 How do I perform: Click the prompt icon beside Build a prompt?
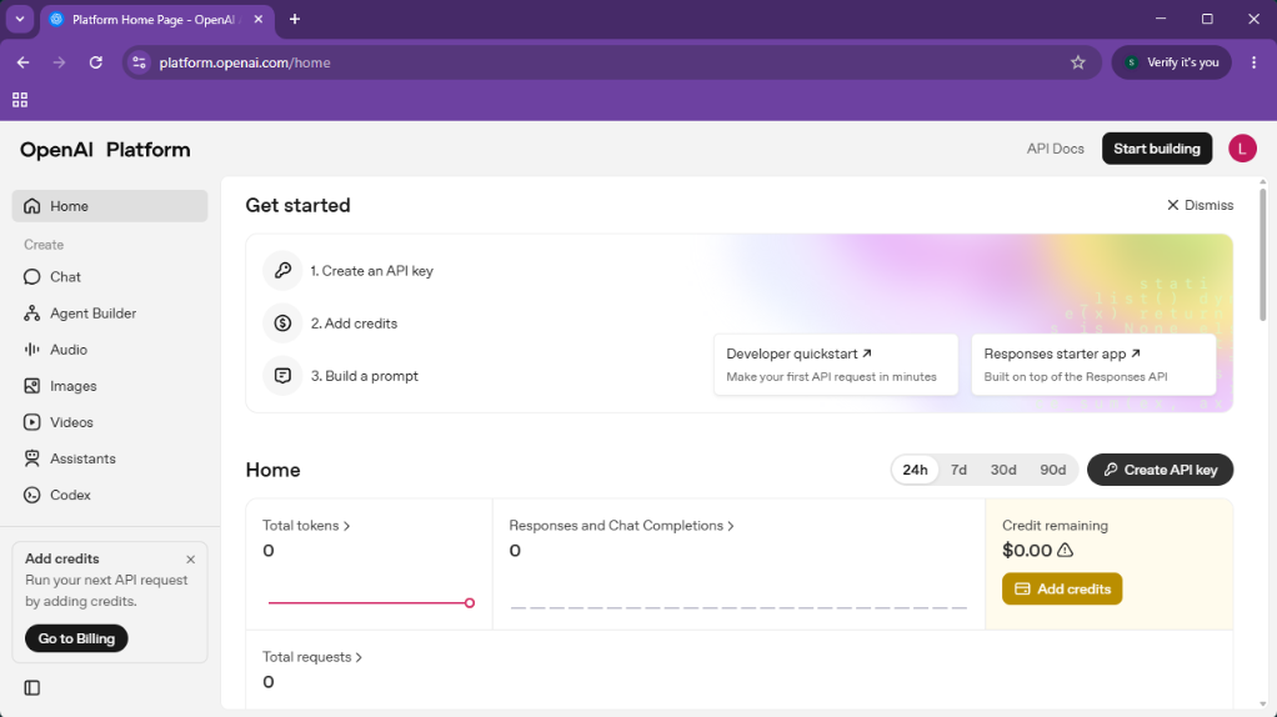click(x=283, y=376)
